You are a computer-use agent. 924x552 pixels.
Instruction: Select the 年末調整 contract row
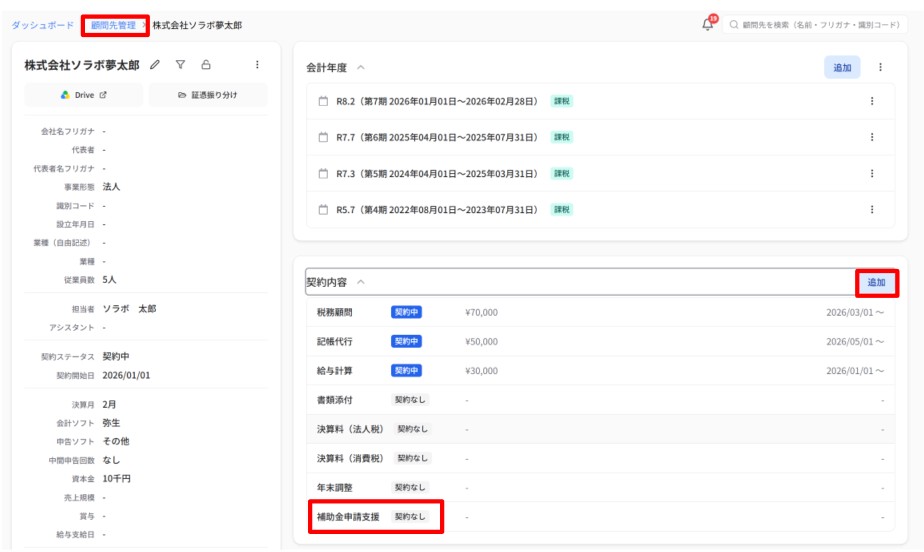pyautogui.click(x=600, y=487)
